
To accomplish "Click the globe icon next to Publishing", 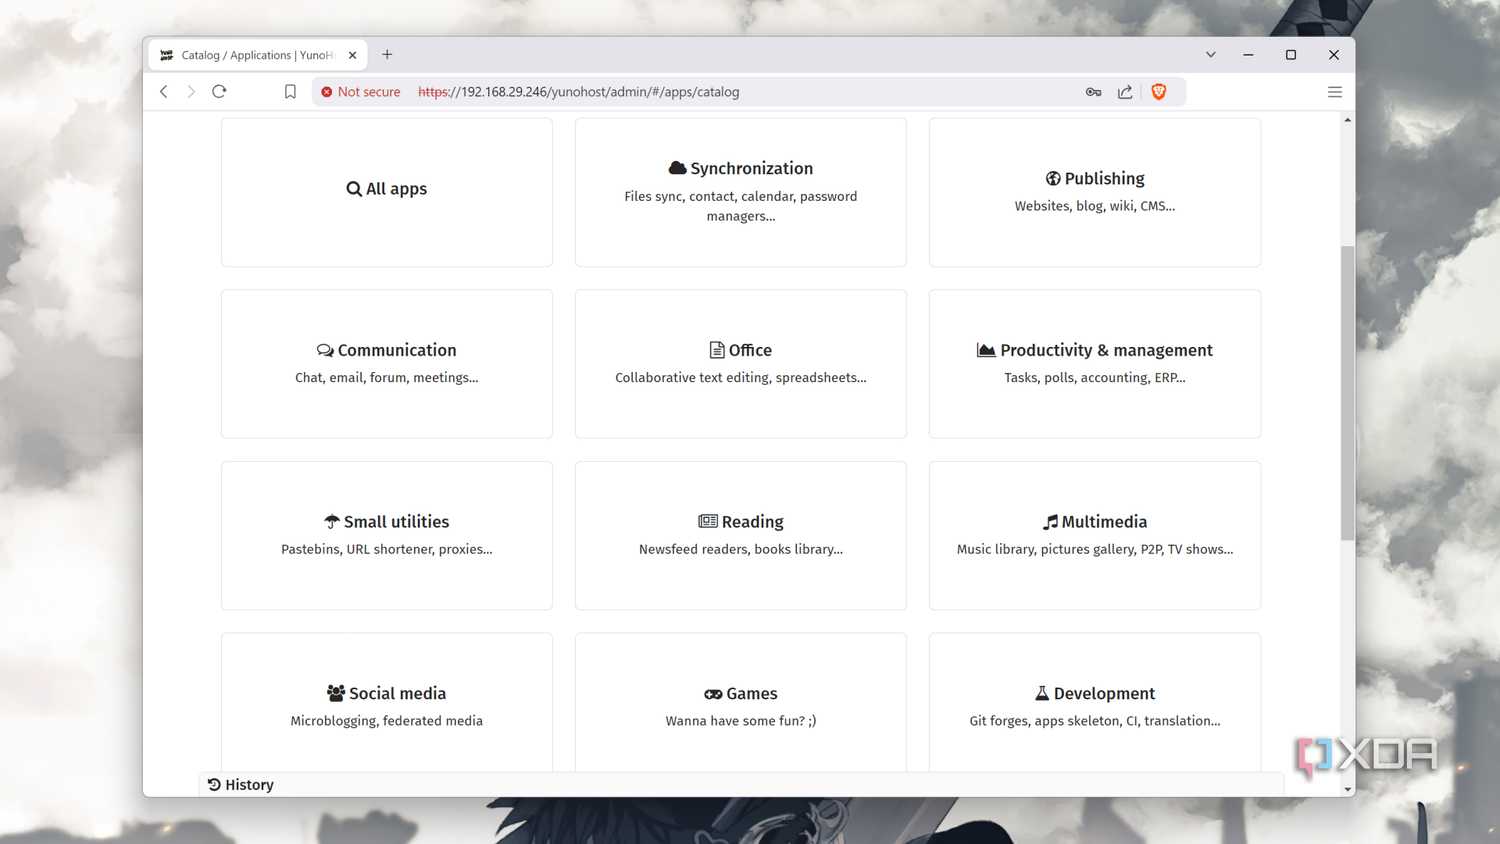I will coord(1053,178).
